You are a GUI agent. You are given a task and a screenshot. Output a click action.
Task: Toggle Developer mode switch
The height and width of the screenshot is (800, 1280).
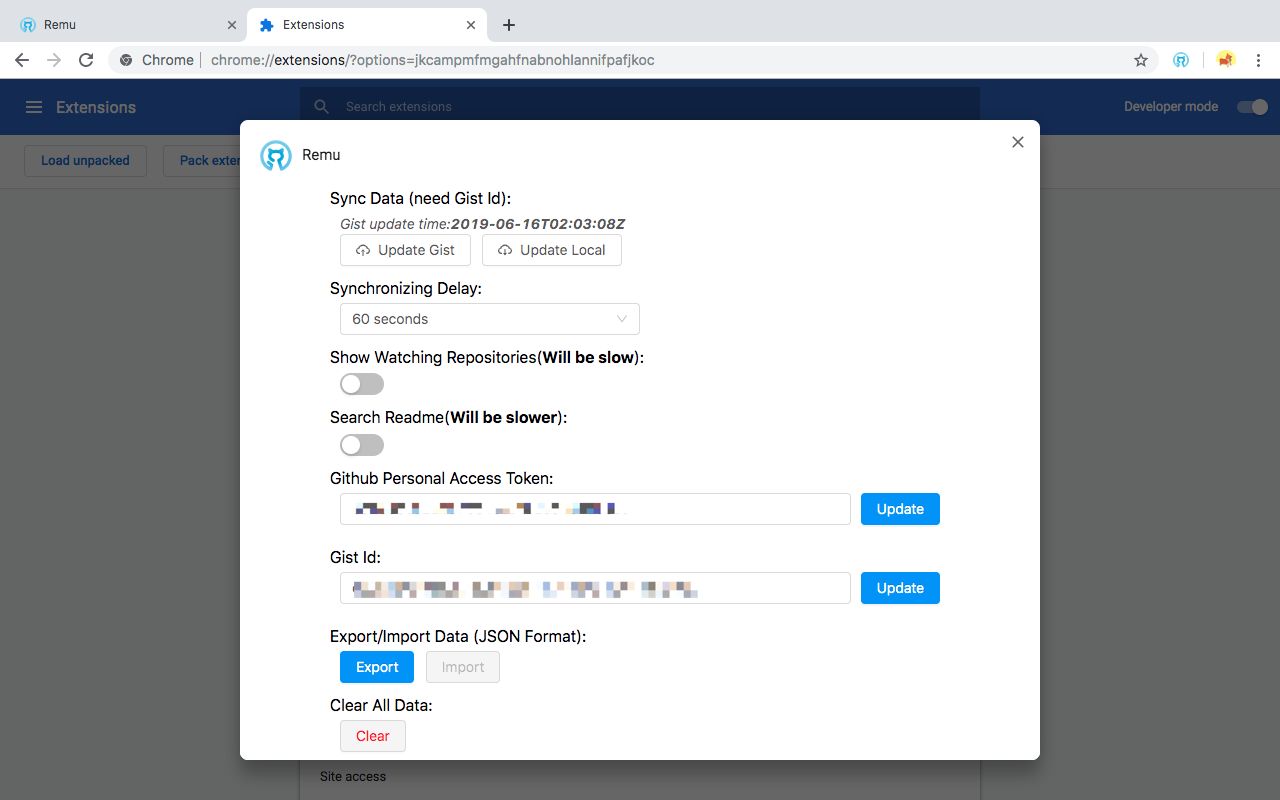[1252, 107]
